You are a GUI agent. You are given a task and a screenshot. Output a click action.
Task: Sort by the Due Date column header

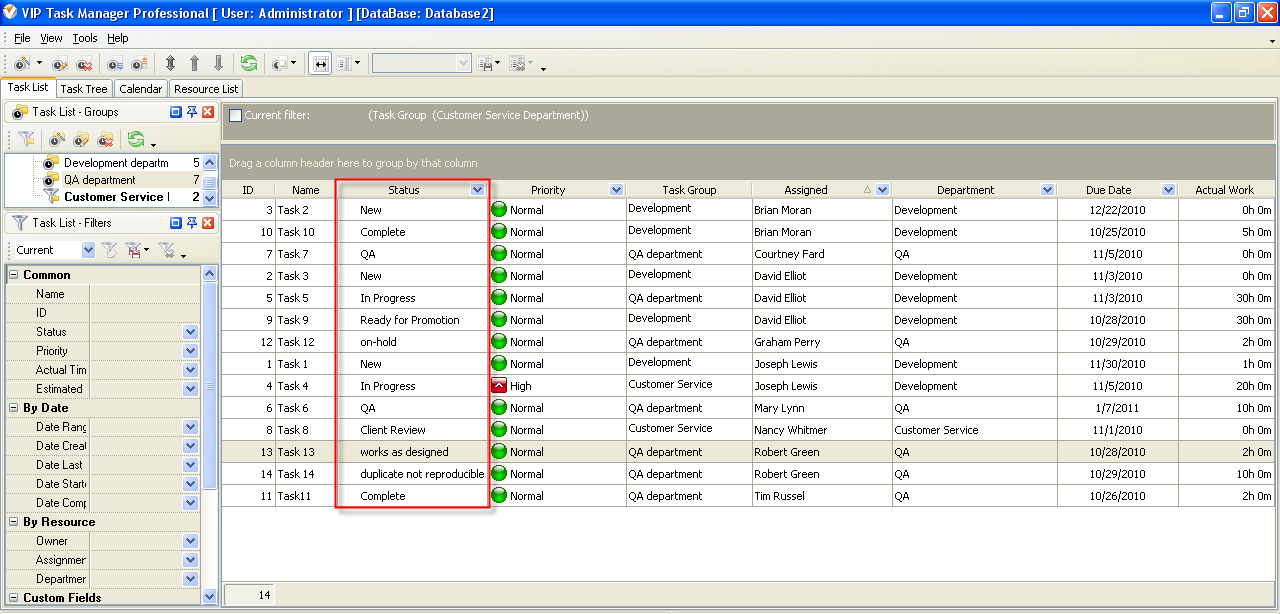1108,190
